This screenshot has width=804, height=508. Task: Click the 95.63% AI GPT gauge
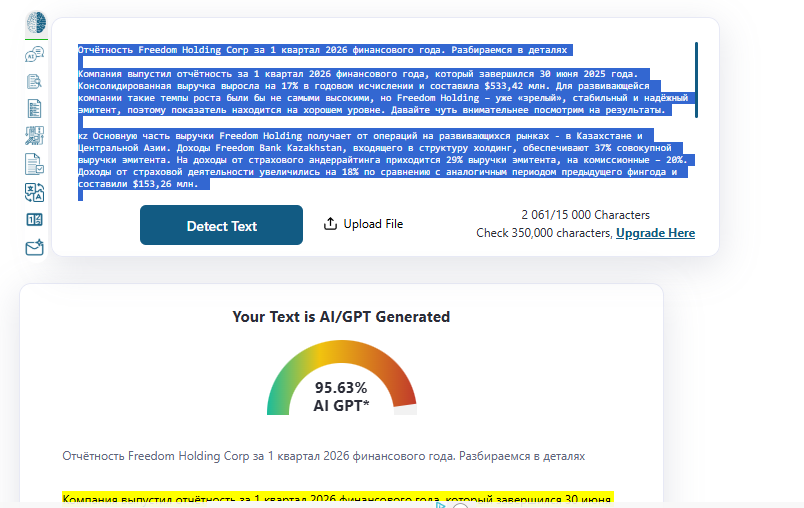click(x=341, y=378)
